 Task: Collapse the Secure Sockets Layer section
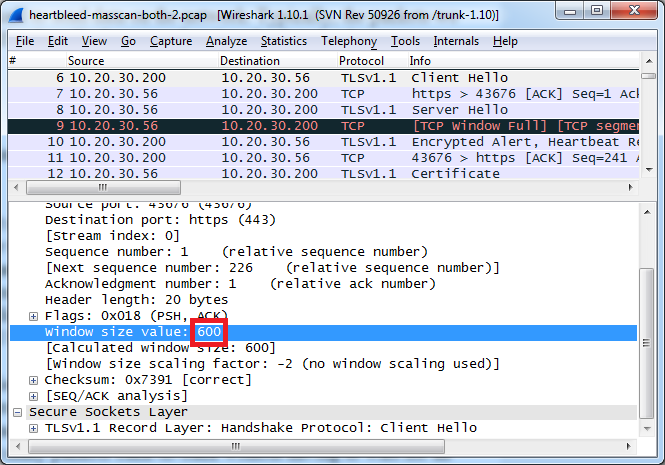(17, 412)
